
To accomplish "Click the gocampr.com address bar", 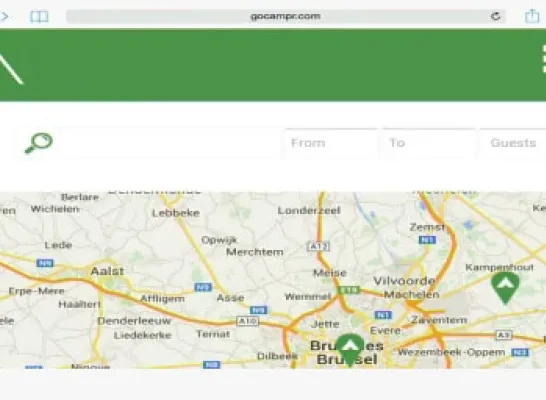I will 286,16.
